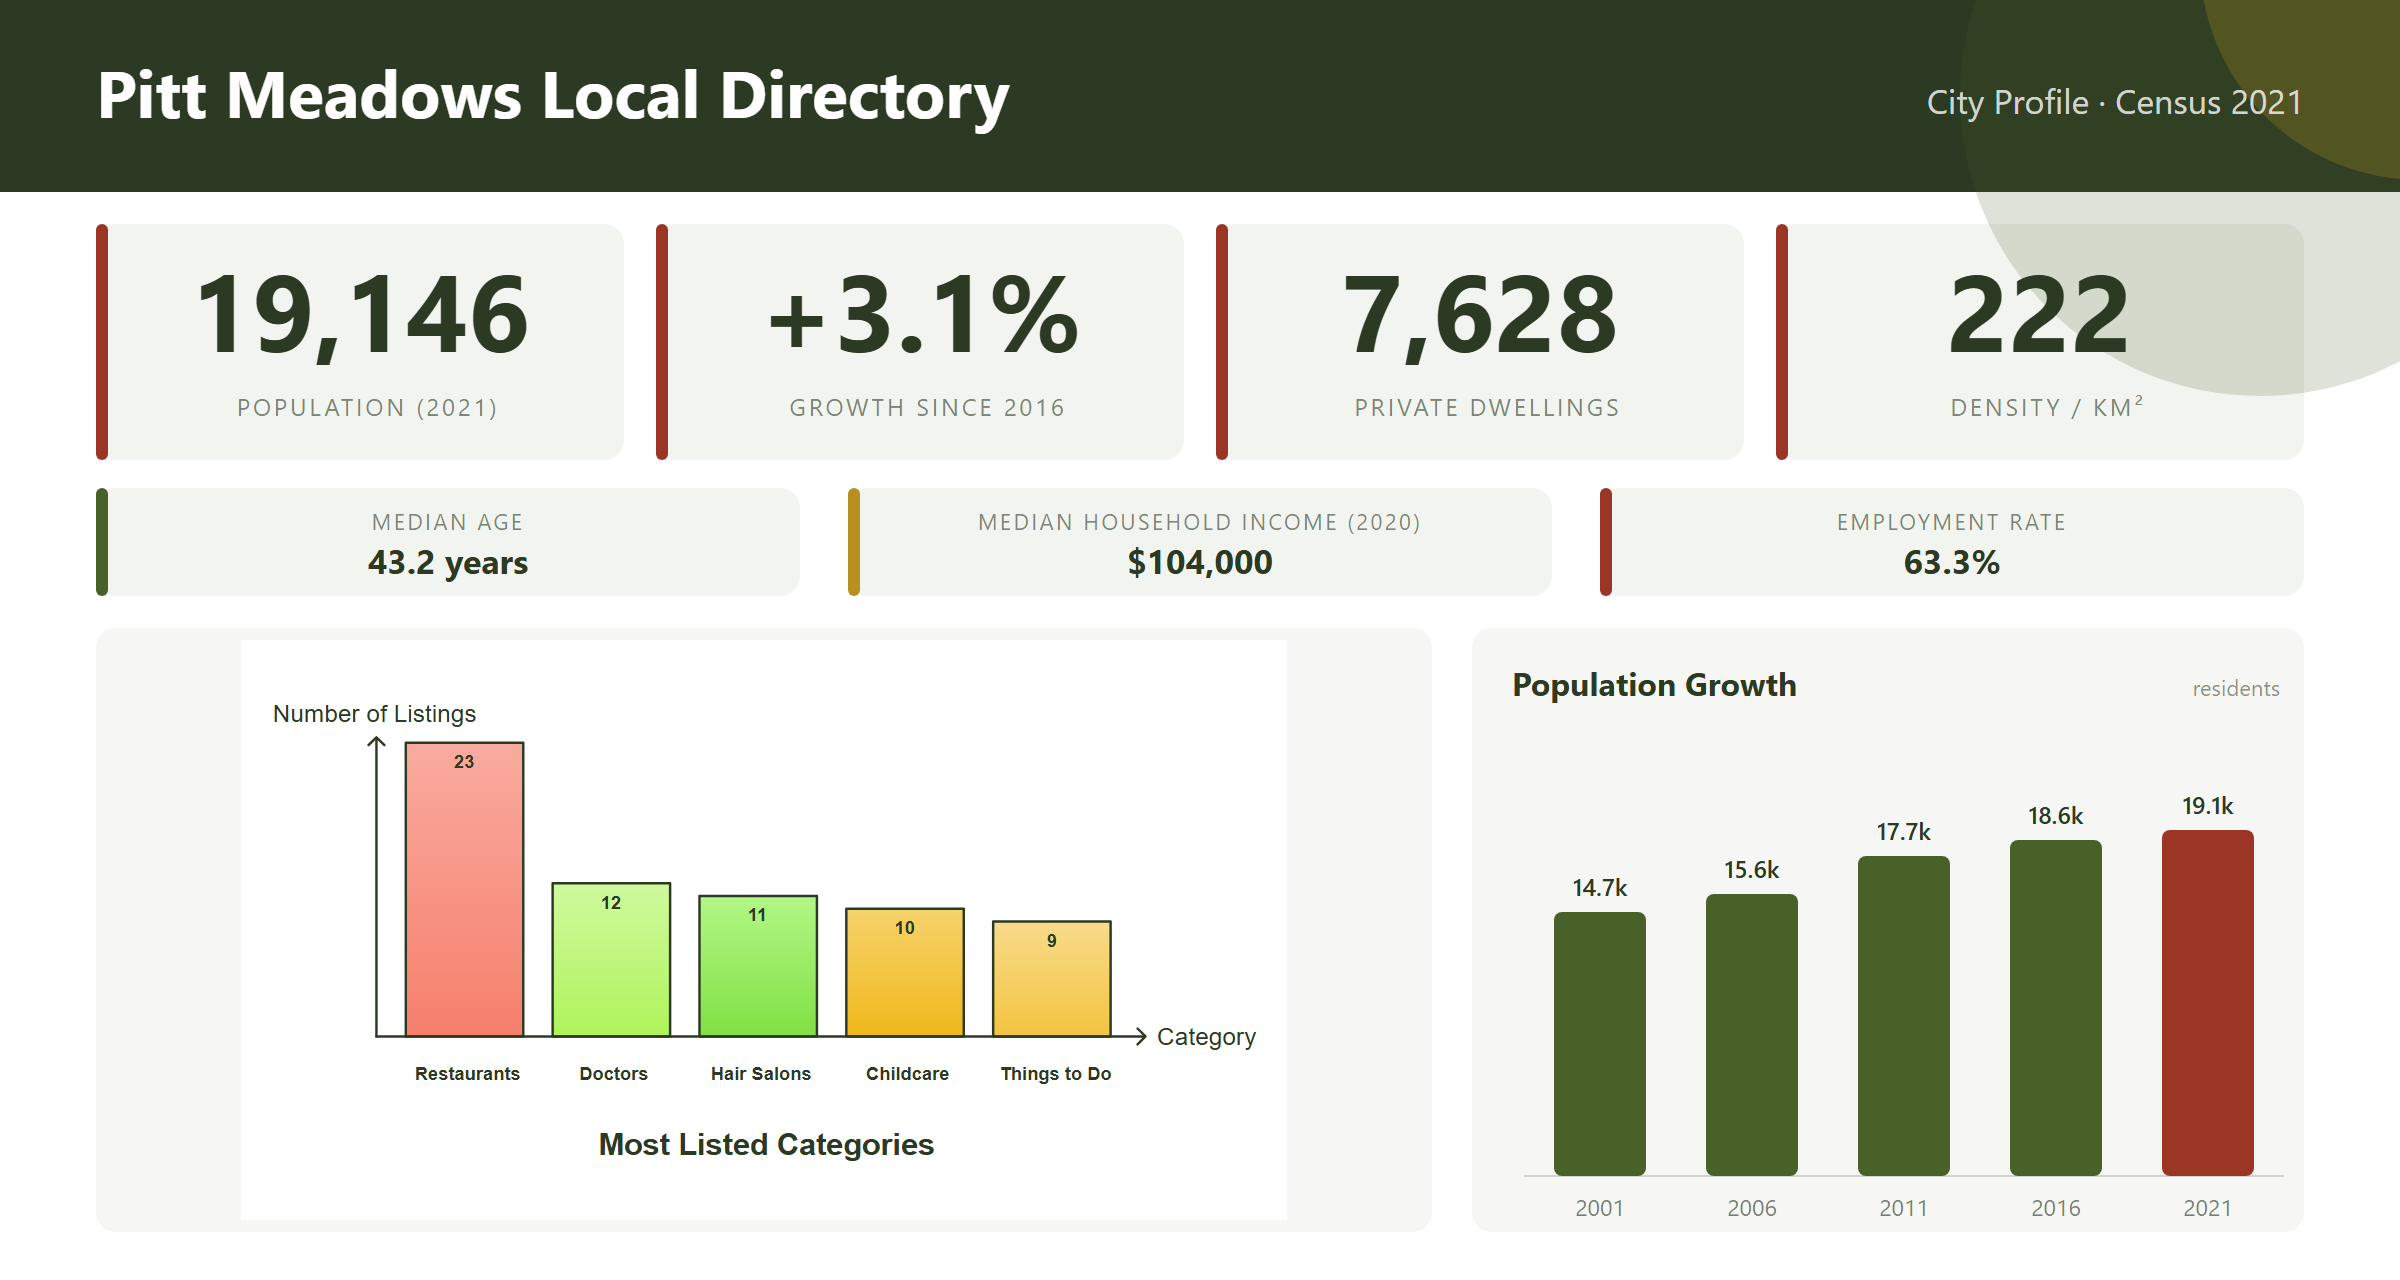
Task: Click the Childcare bar showing 10
Action: (905, 972)
